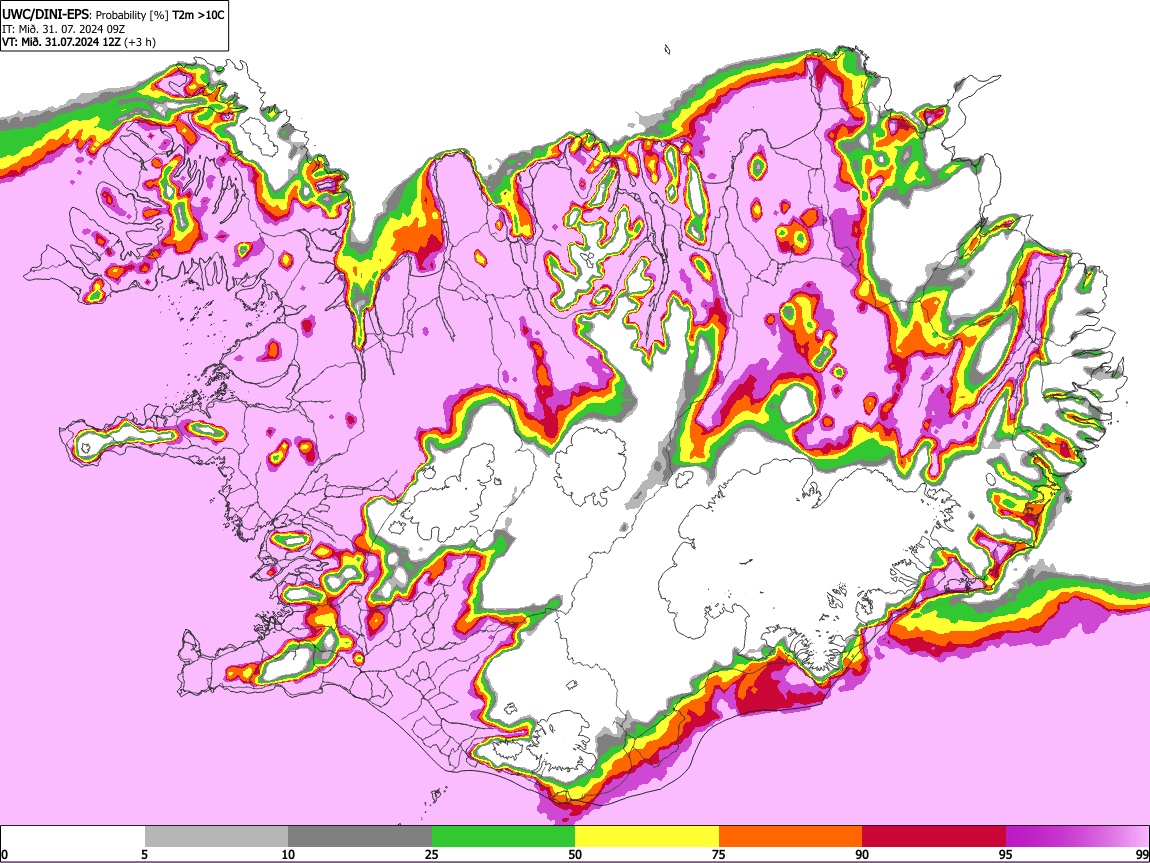Click the legend label '95'
The height and width of the screenshot is (863, 1150).
pyautogui.click(x=1006, y=854)
